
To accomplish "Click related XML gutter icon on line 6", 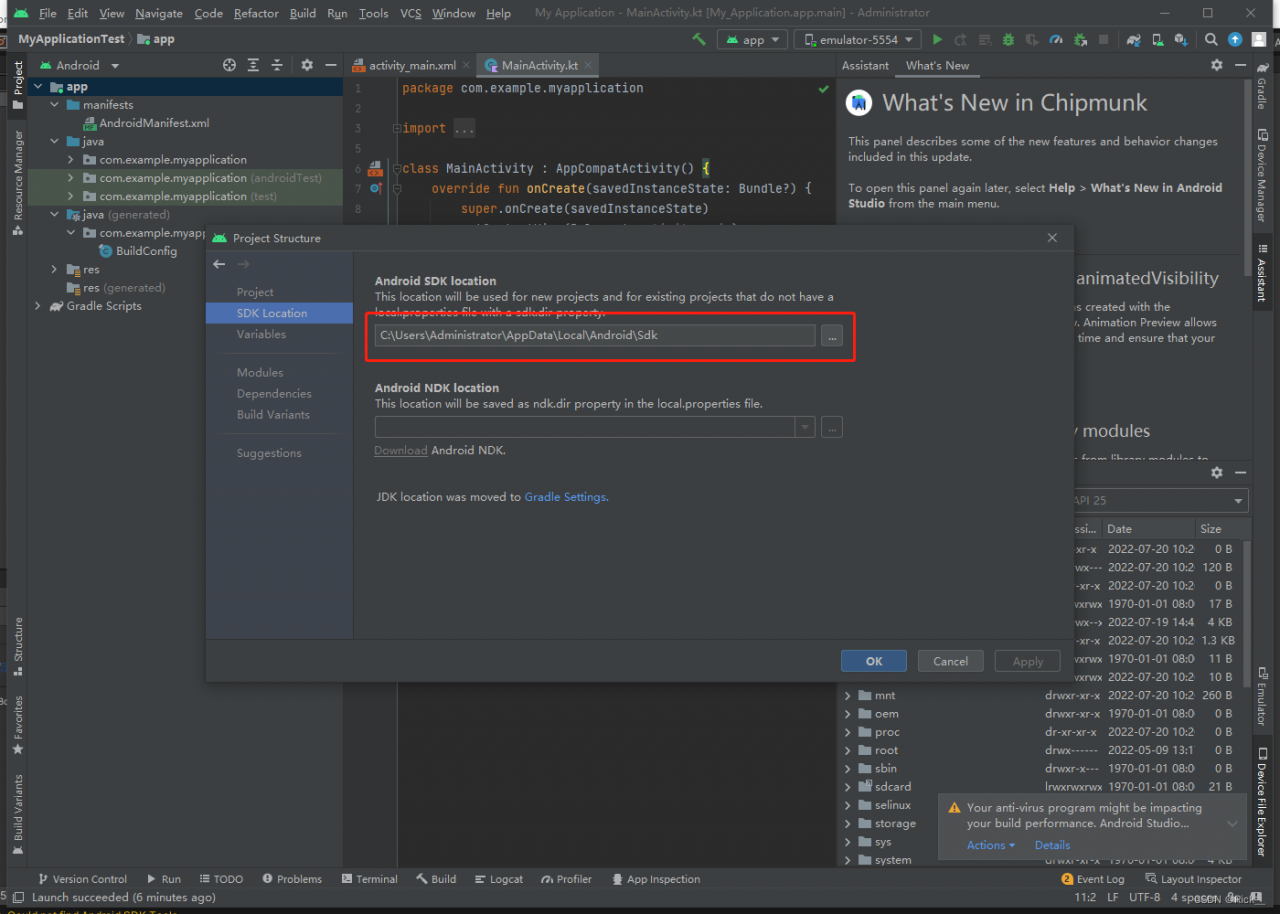I will 376,168.
